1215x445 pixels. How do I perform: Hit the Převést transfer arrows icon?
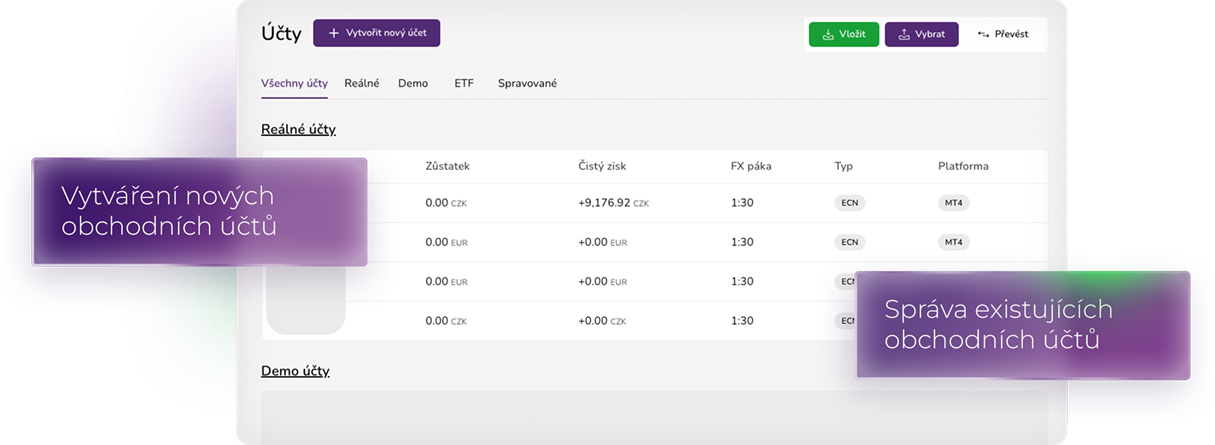point(983,35)
